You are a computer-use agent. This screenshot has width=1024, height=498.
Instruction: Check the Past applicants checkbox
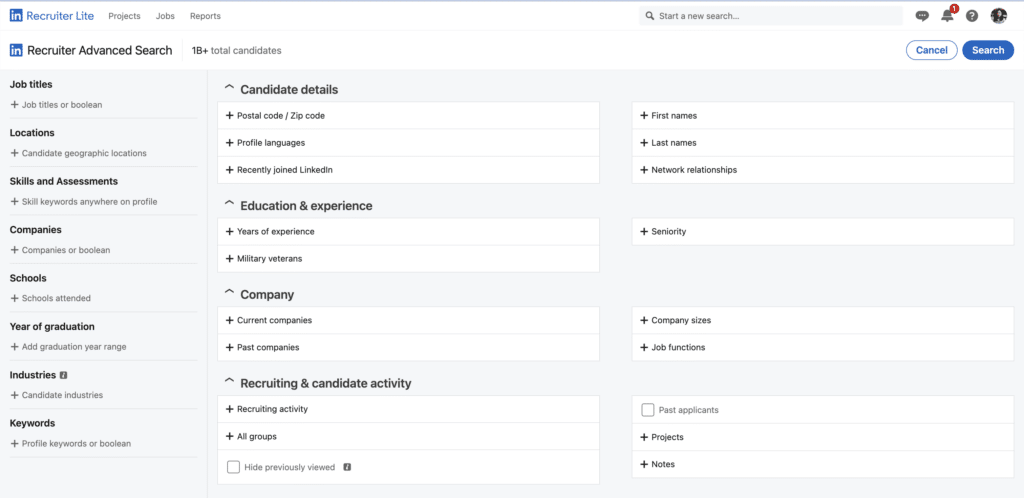[648, 410]
